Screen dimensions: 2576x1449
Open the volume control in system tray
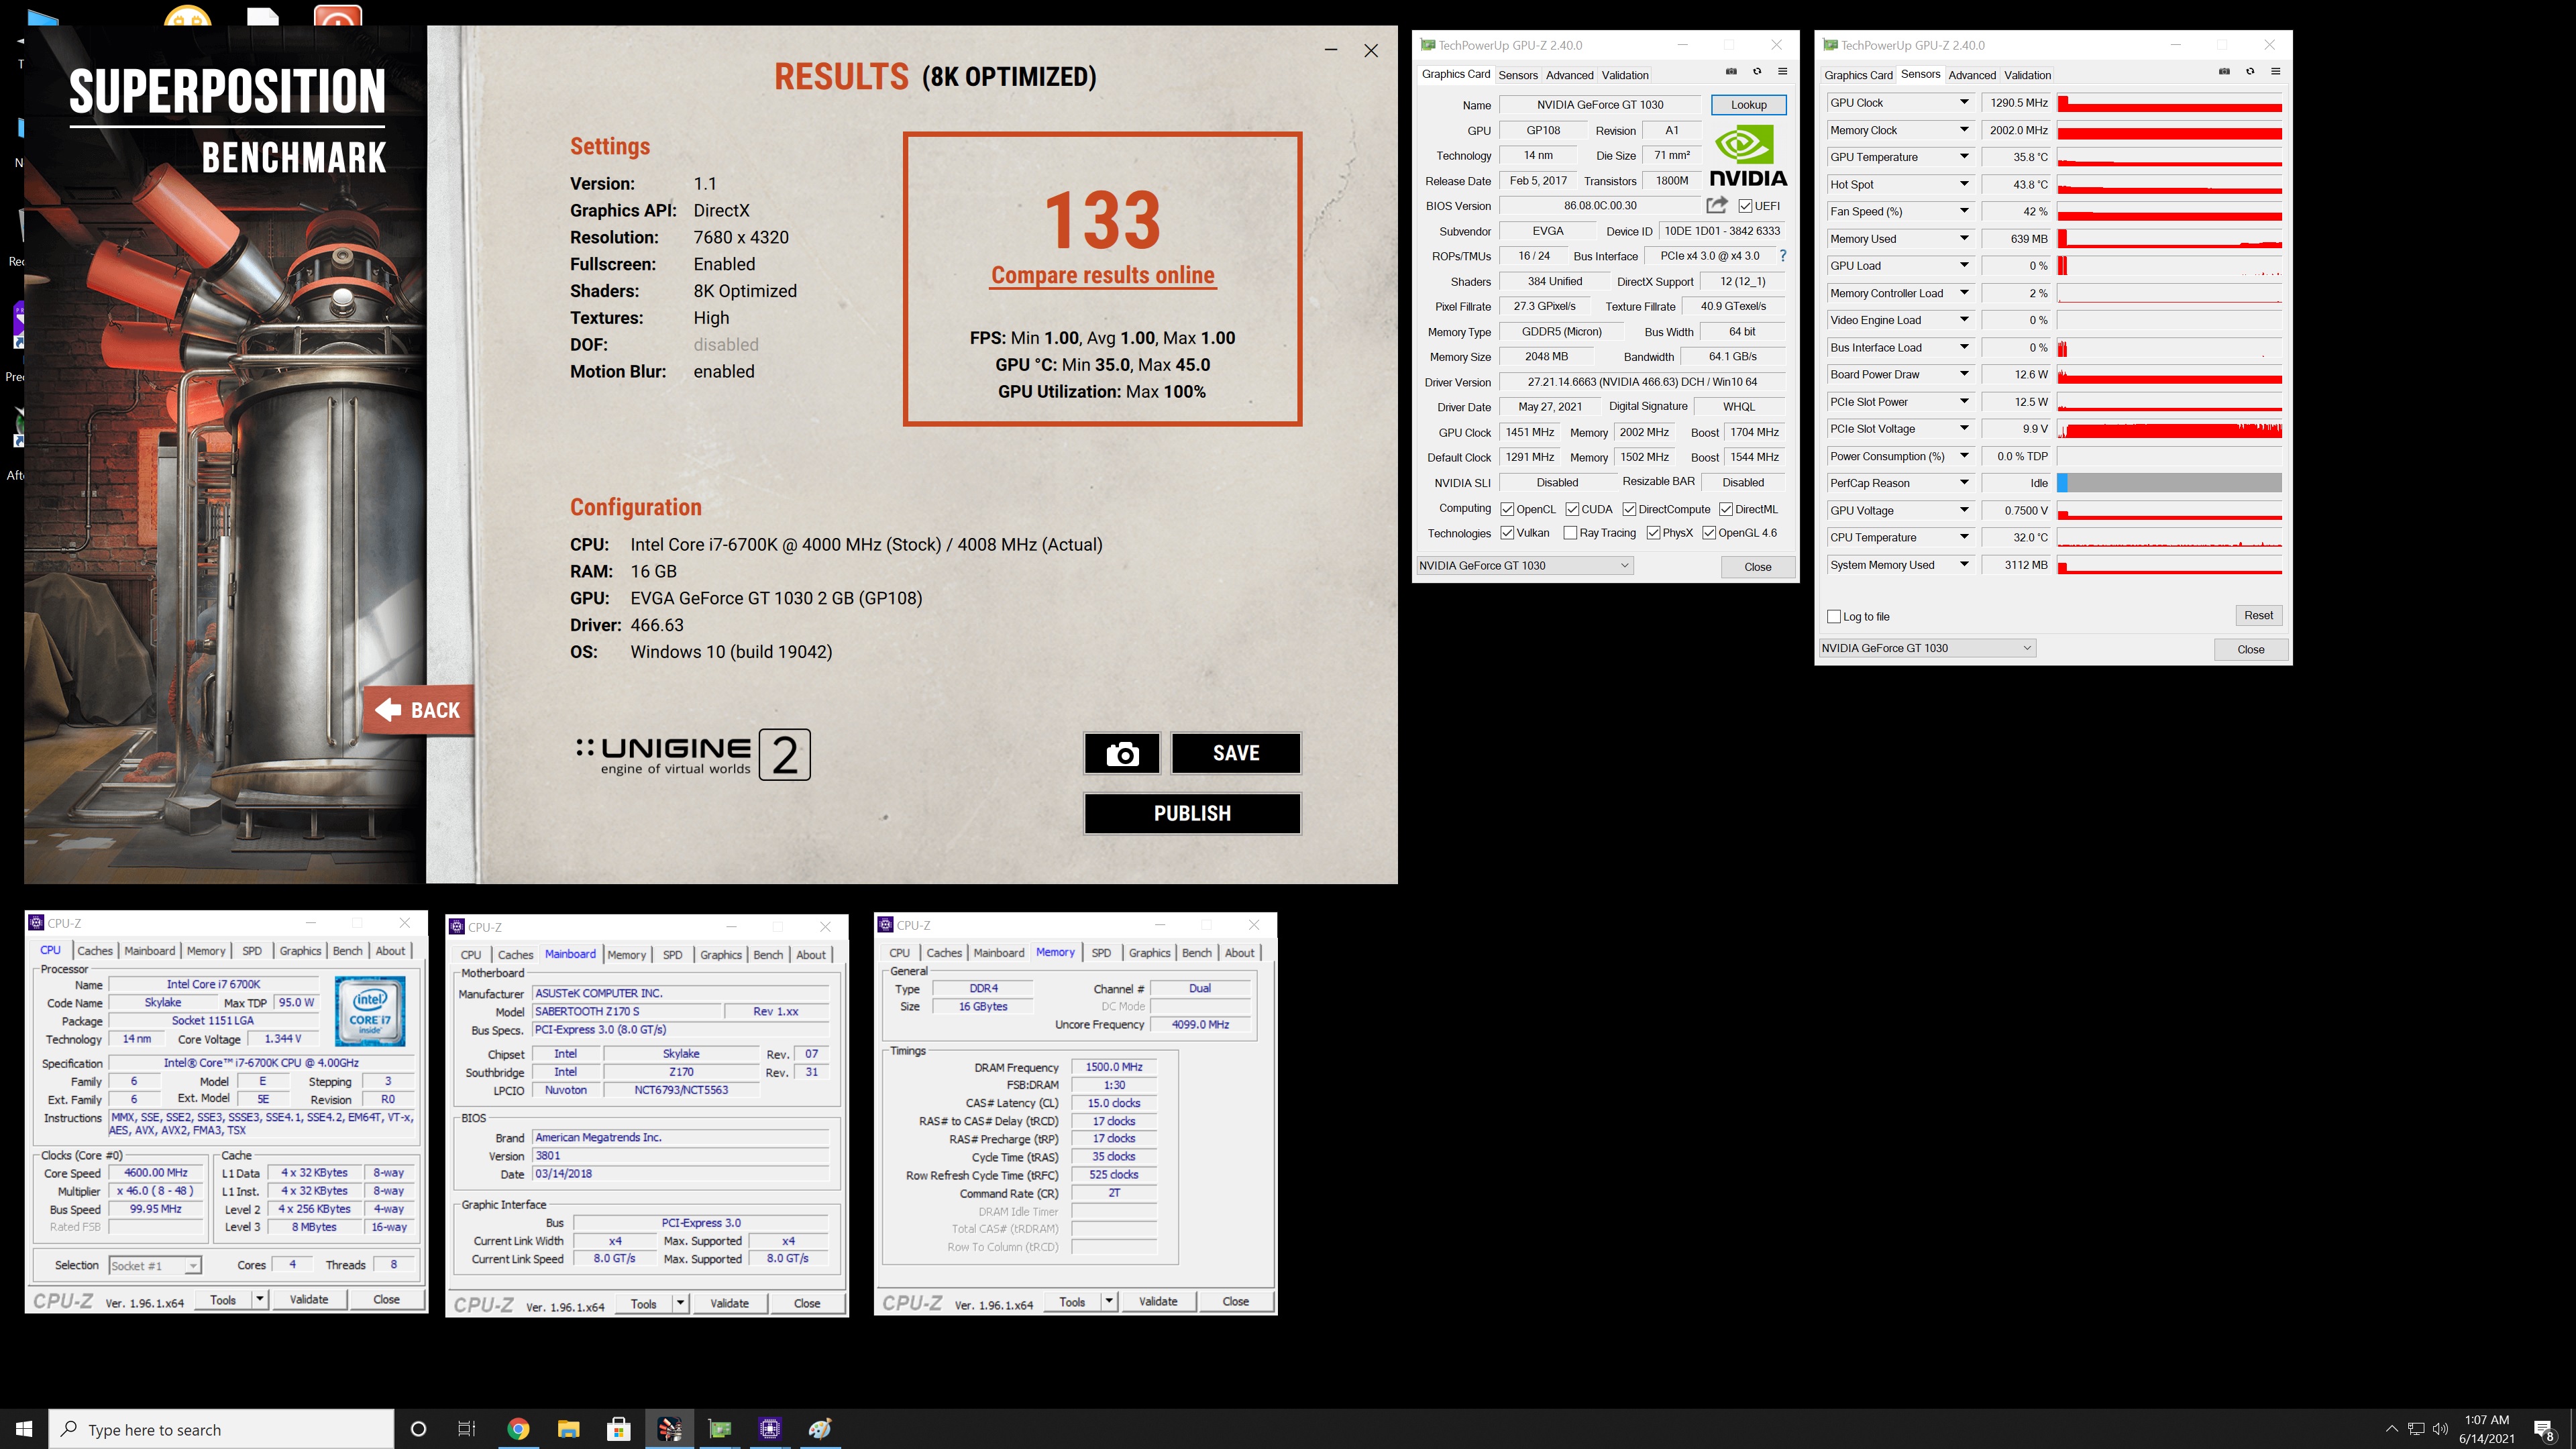[2441, 1429]
